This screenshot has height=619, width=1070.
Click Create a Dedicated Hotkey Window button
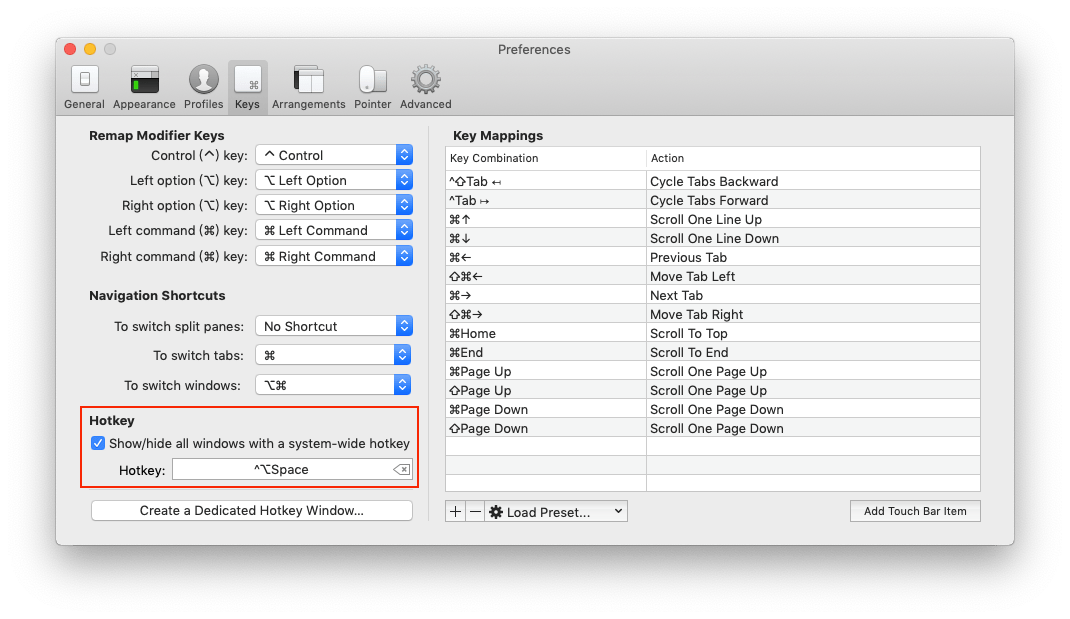pyautogui.click(x=251, y=511)
